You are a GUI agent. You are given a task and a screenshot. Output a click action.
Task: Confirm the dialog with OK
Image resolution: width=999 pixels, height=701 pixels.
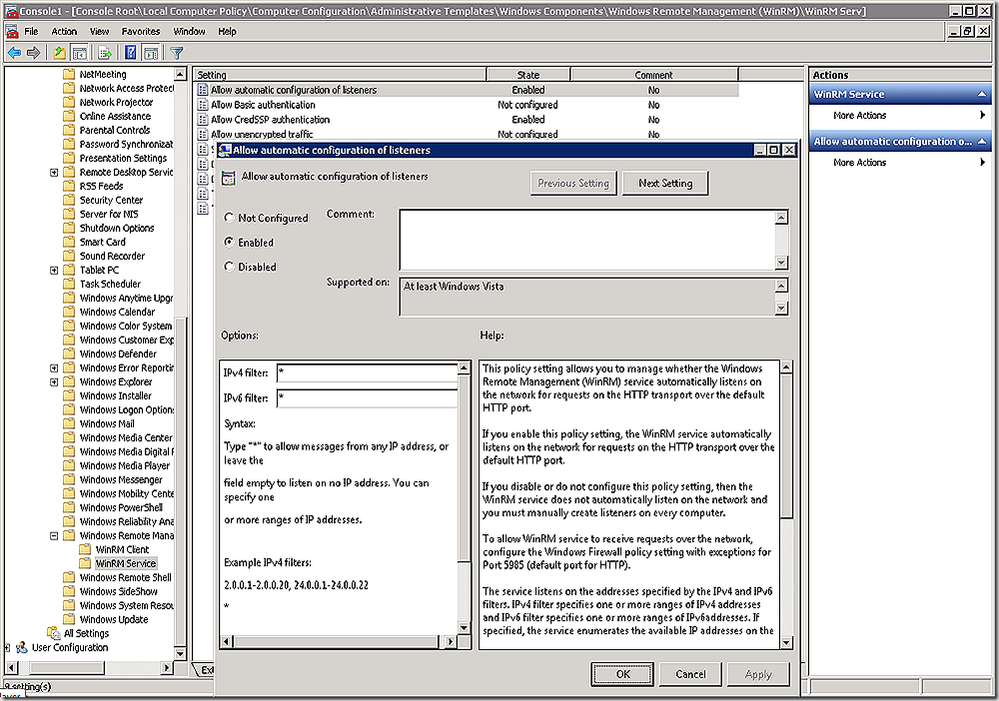pos(622,674)
